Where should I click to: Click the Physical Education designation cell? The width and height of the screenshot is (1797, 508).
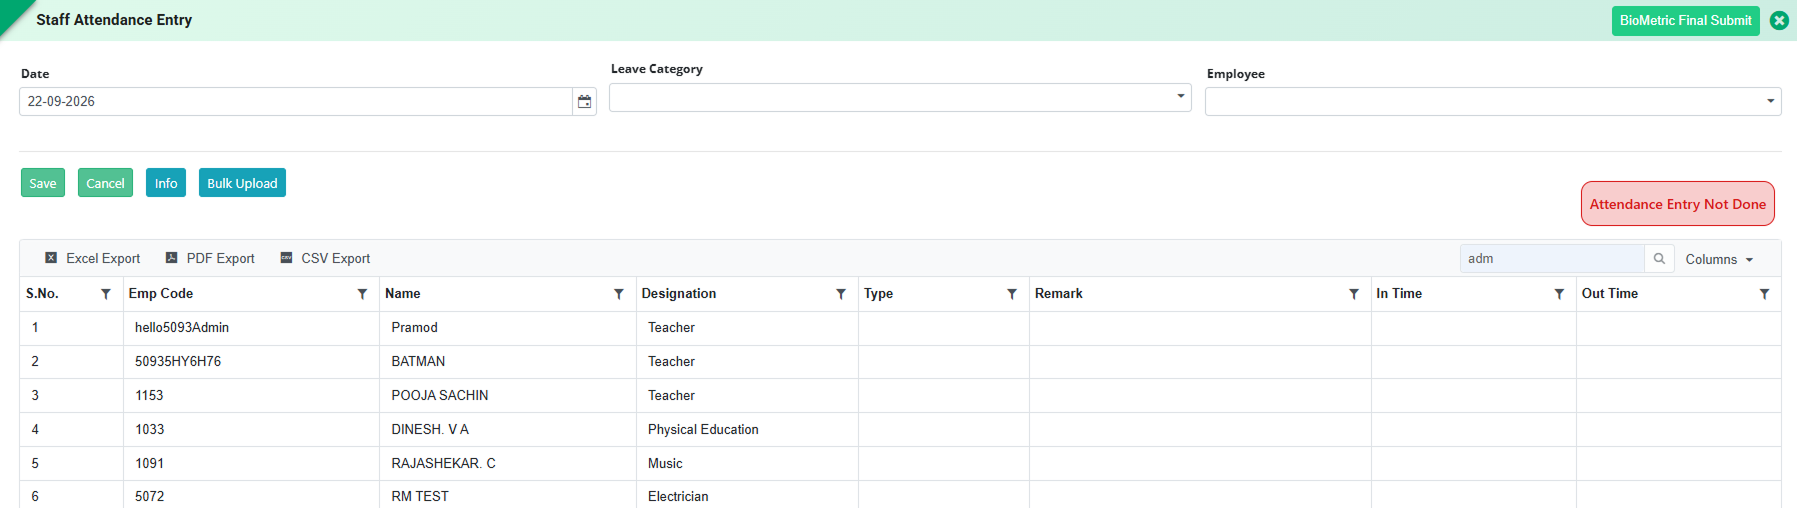747,430
